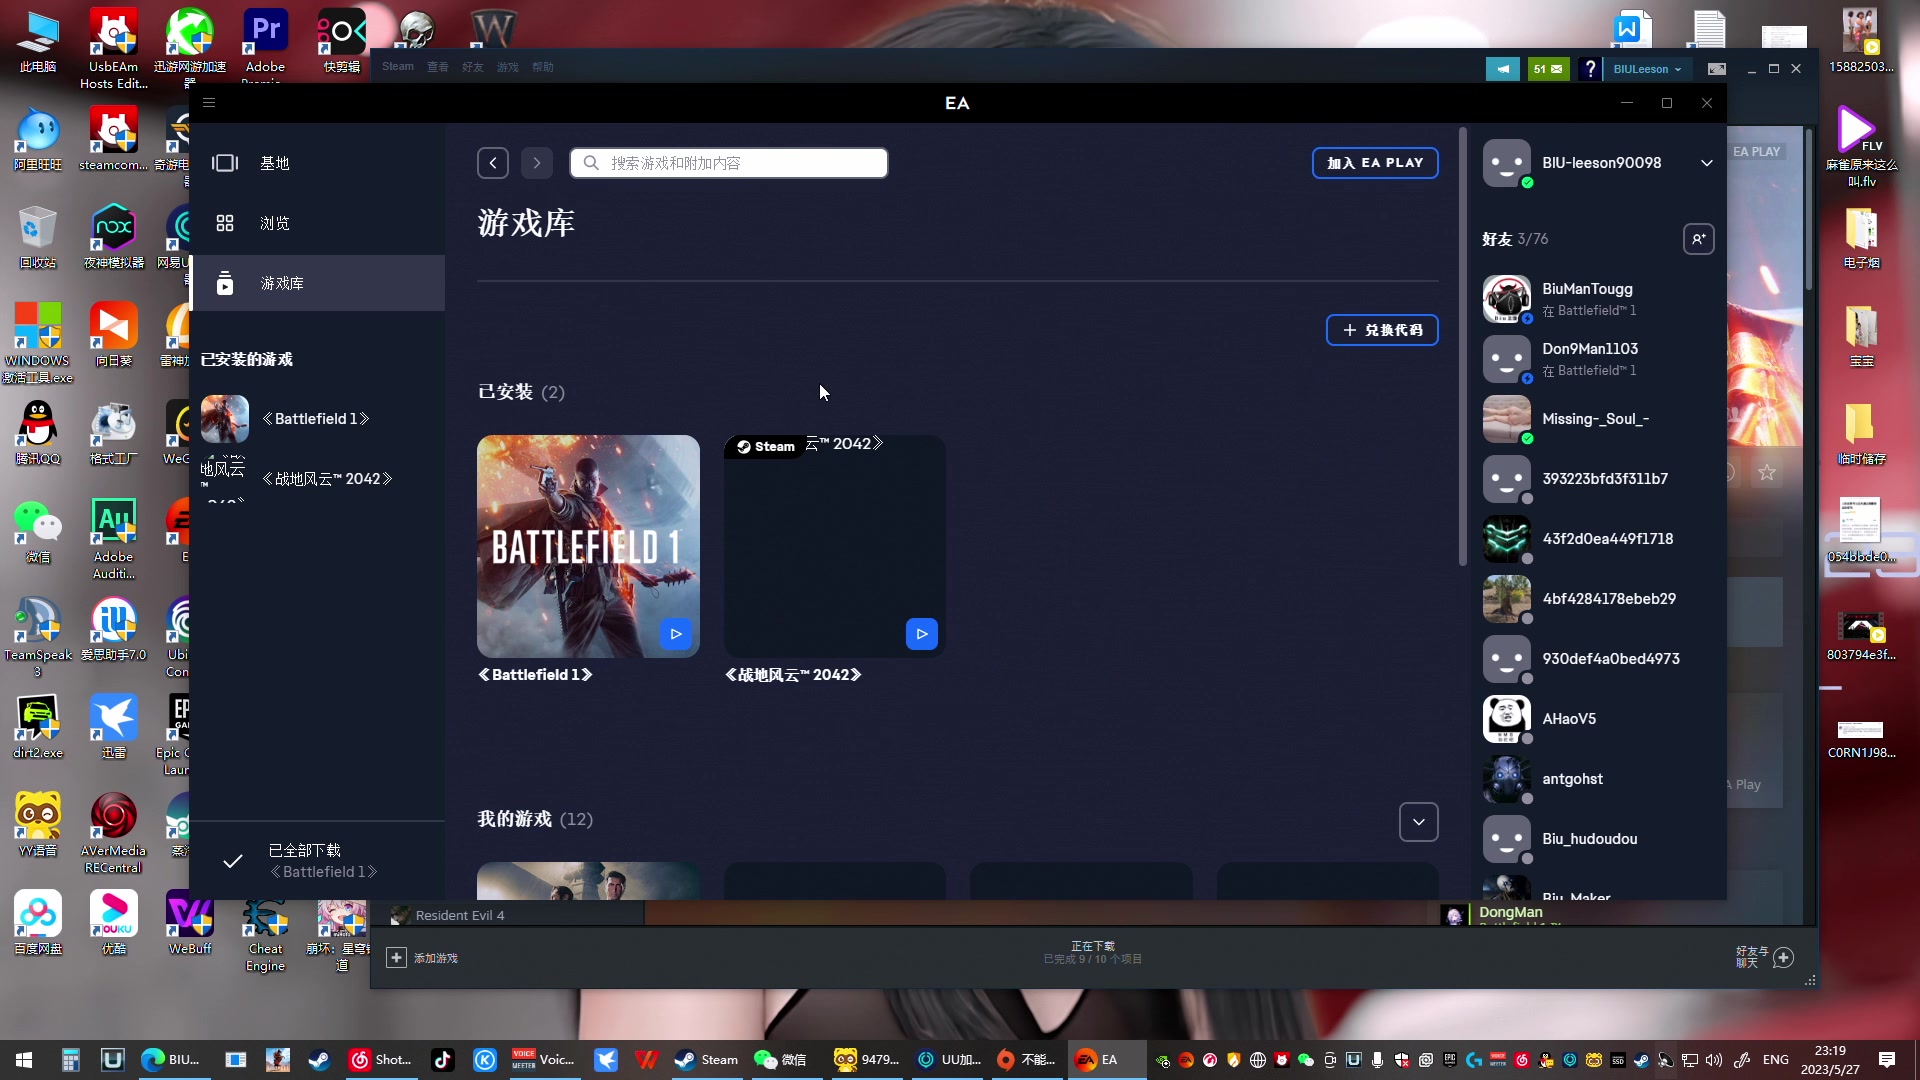Open TikTok from the taskbar

(442, 1060)
